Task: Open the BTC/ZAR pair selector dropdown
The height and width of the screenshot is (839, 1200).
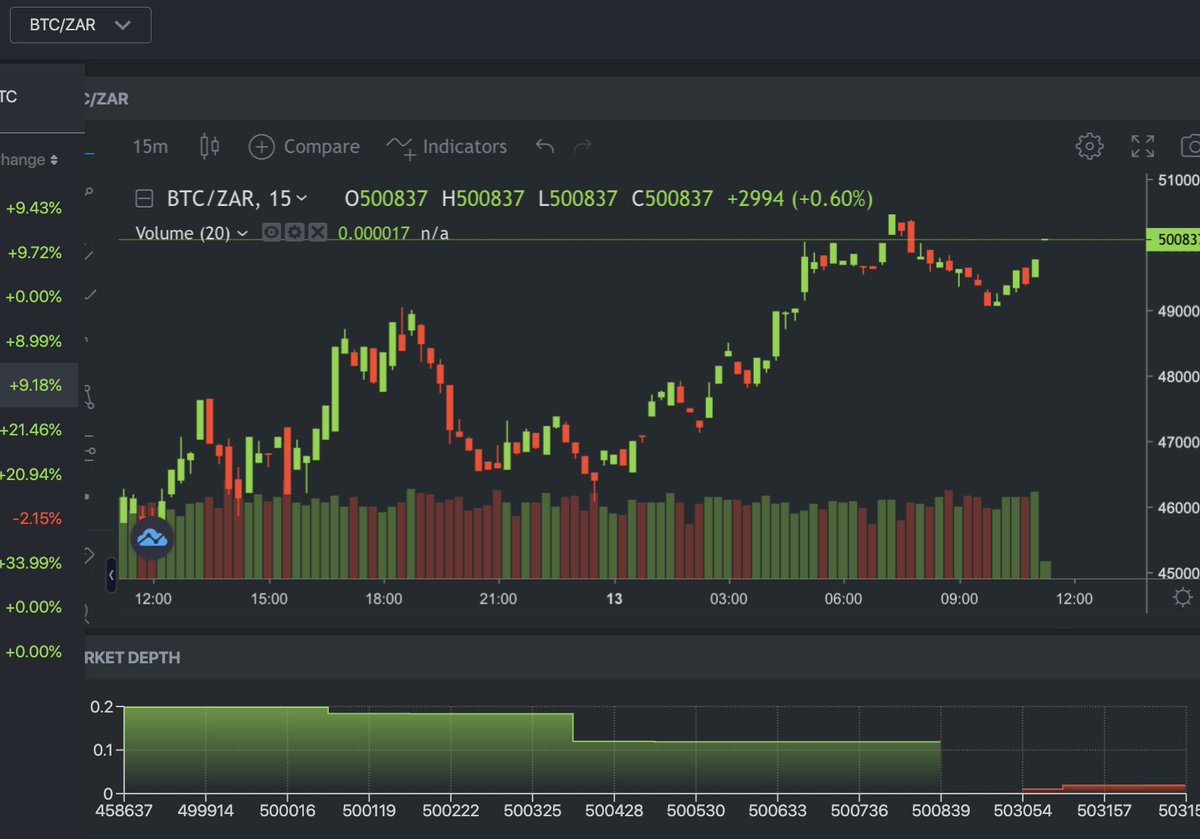Action: (x=80, y=25)
